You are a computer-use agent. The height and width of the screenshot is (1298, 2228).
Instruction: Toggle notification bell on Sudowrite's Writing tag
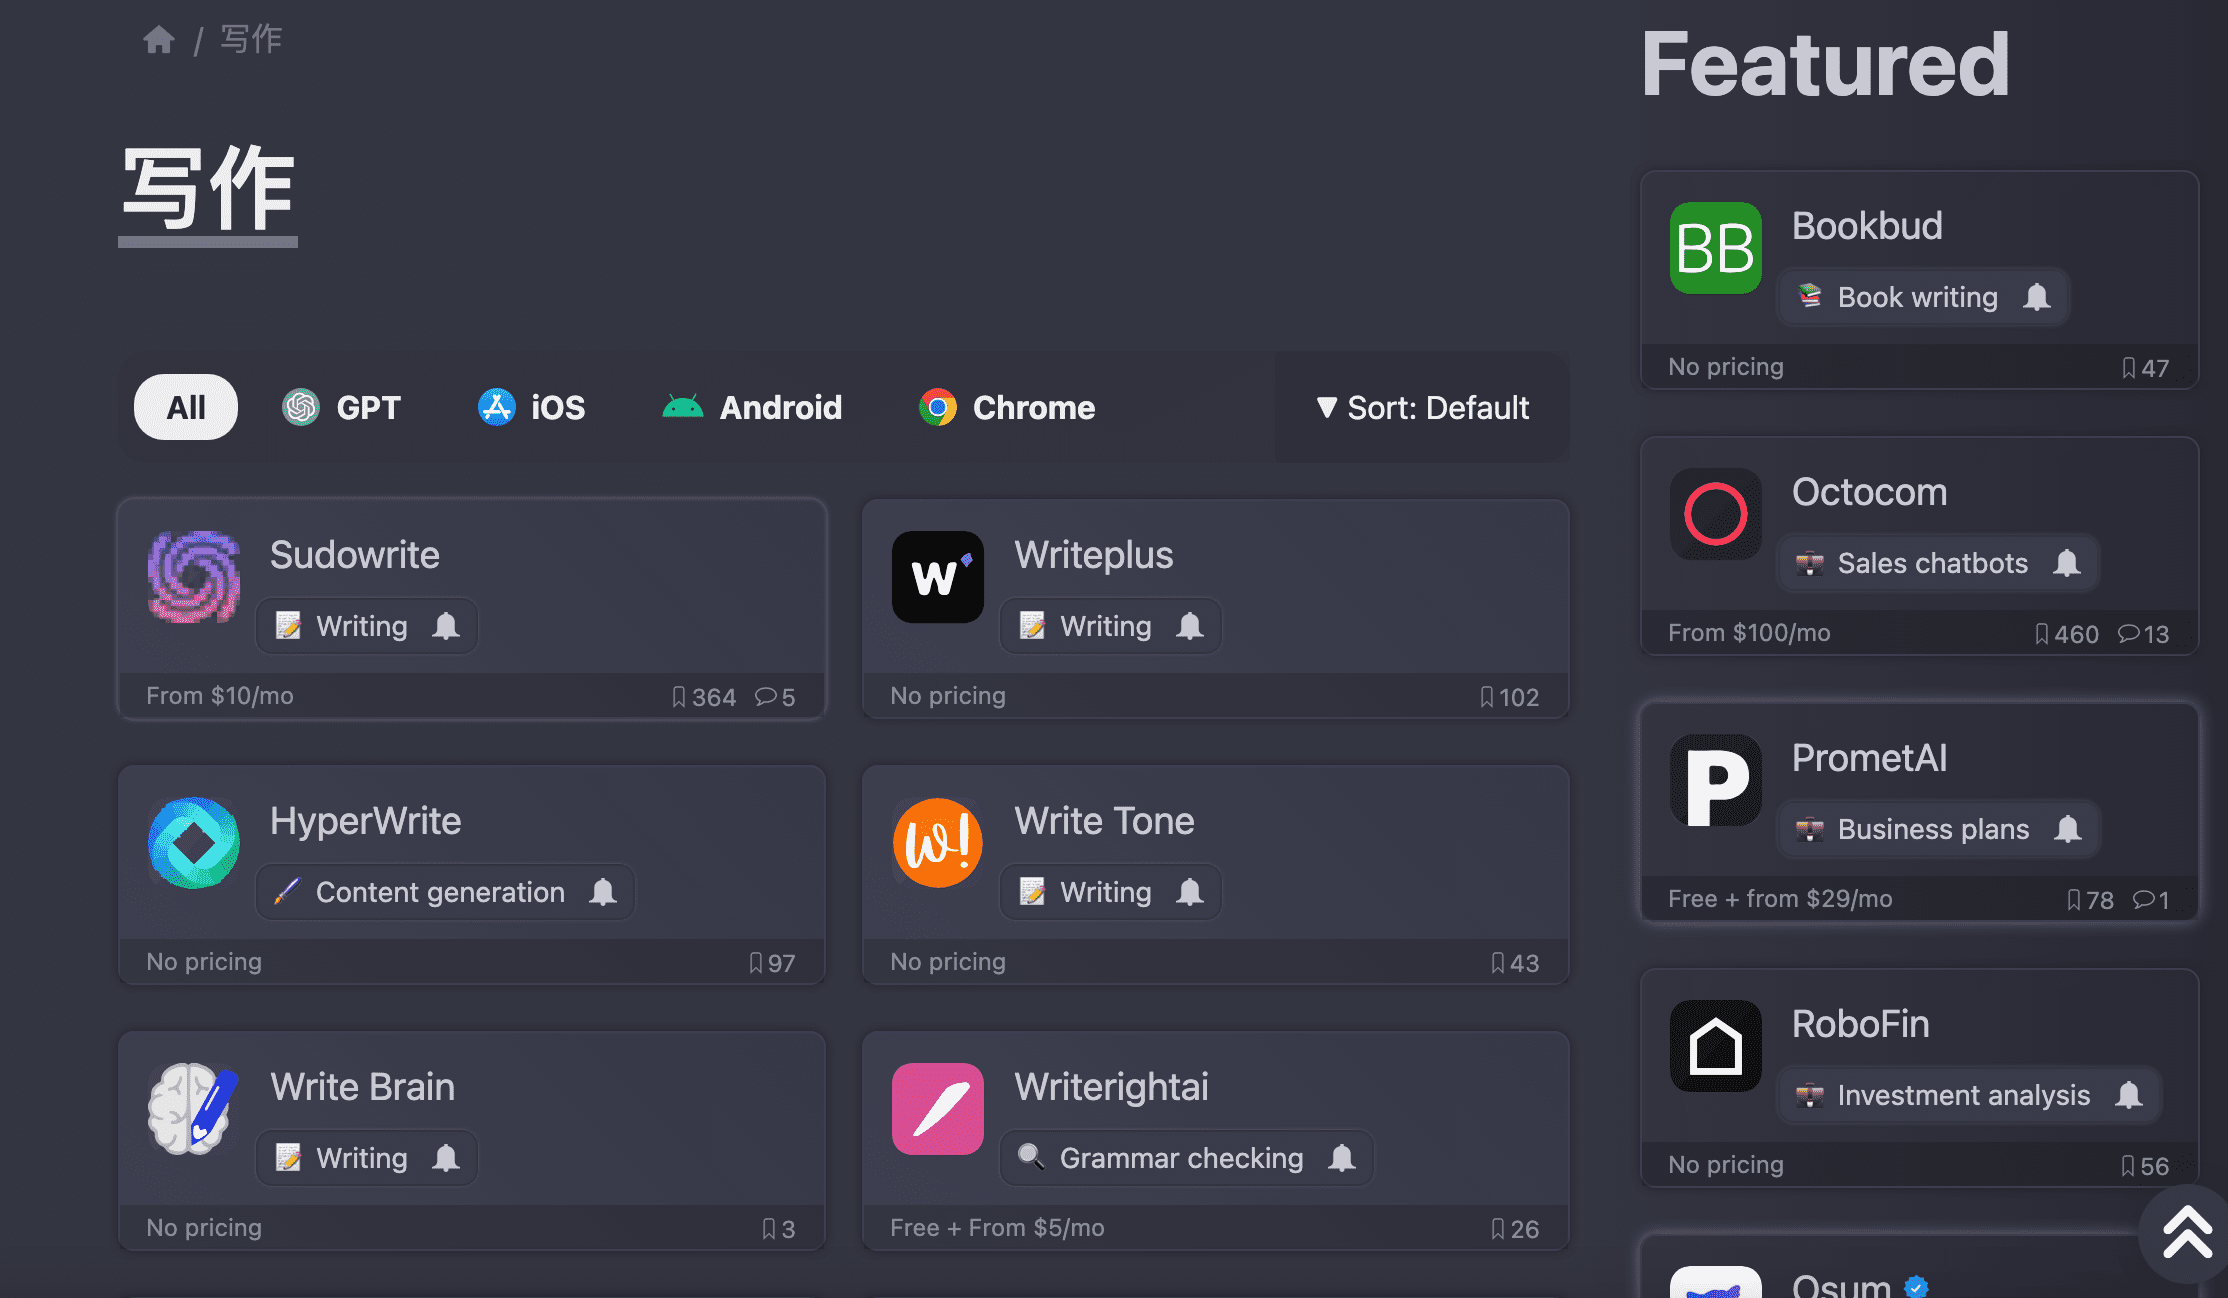click(446, 626)
